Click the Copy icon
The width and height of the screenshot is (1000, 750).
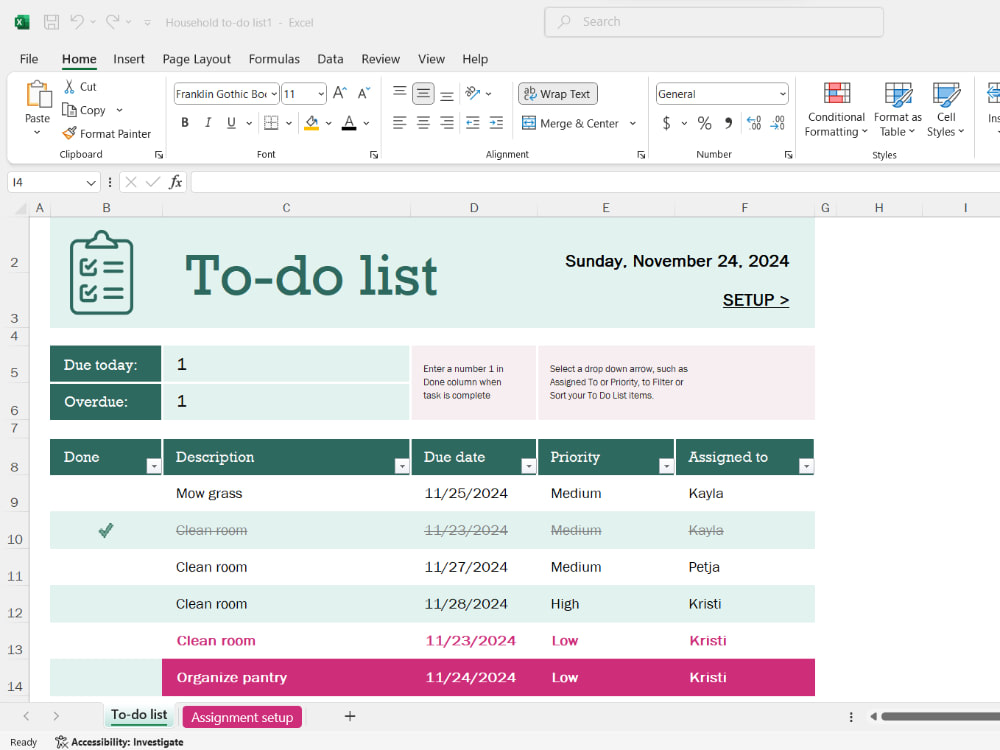click(69, 110)
